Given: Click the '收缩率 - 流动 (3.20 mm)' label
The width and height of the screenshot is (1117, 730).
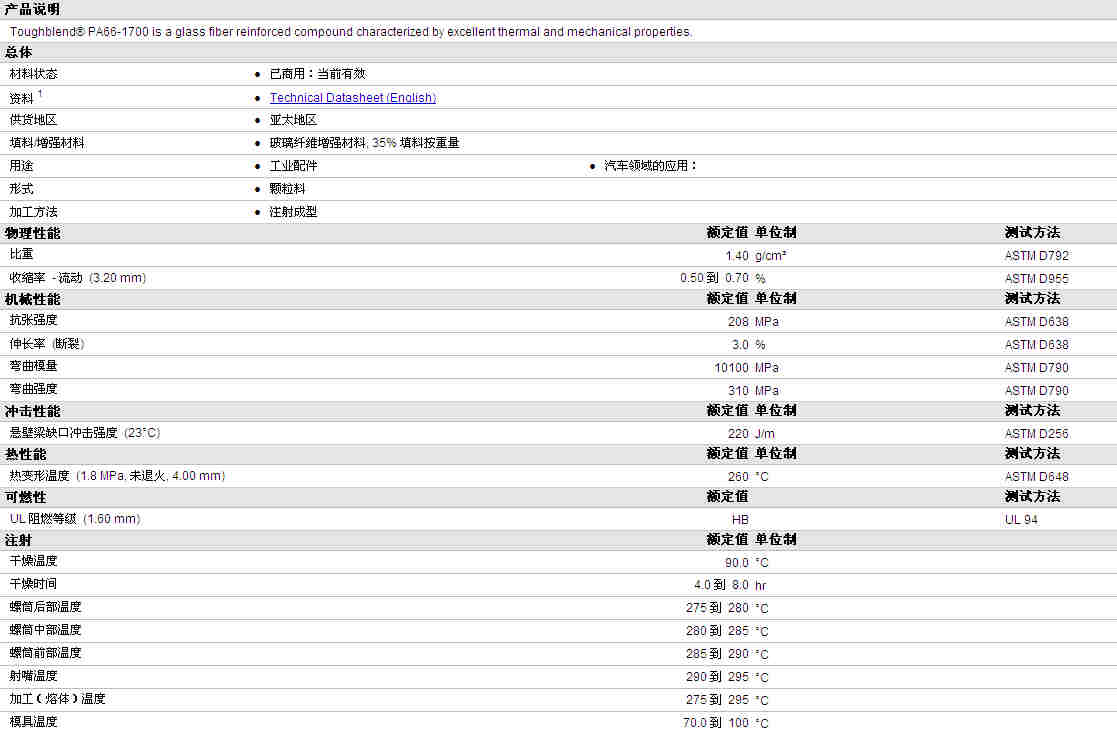Looking at the screenshot, I should [78, 278].
